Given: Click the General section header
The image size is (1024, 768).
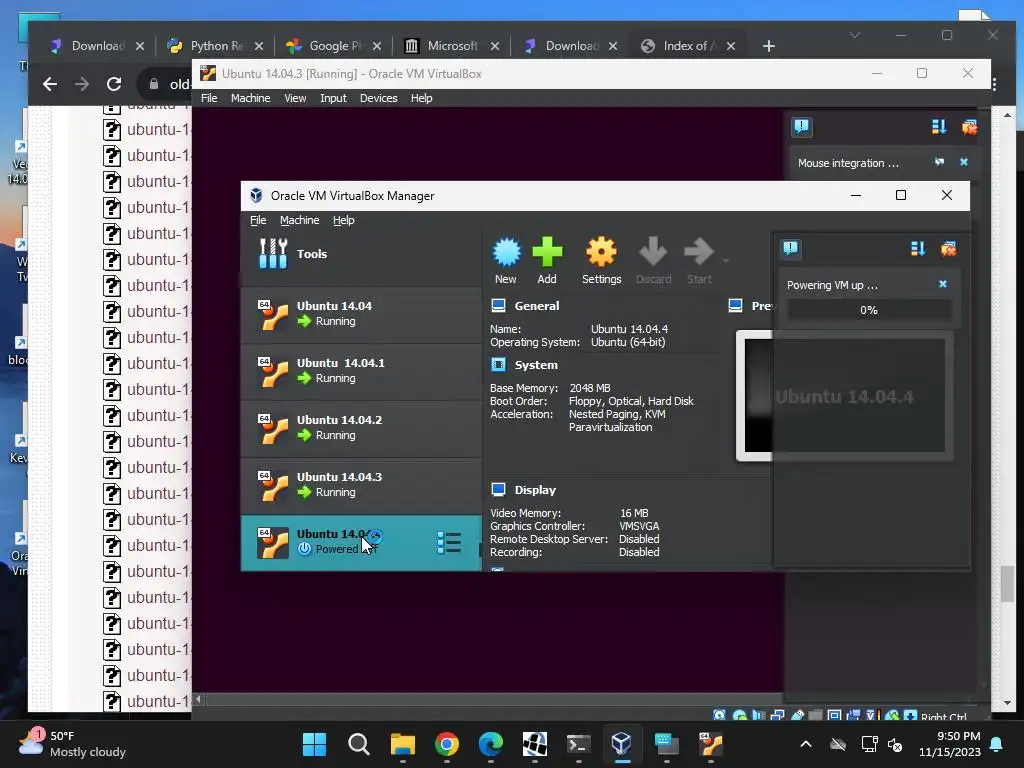Looking at the screenshot, I should (x=536, y=306).
